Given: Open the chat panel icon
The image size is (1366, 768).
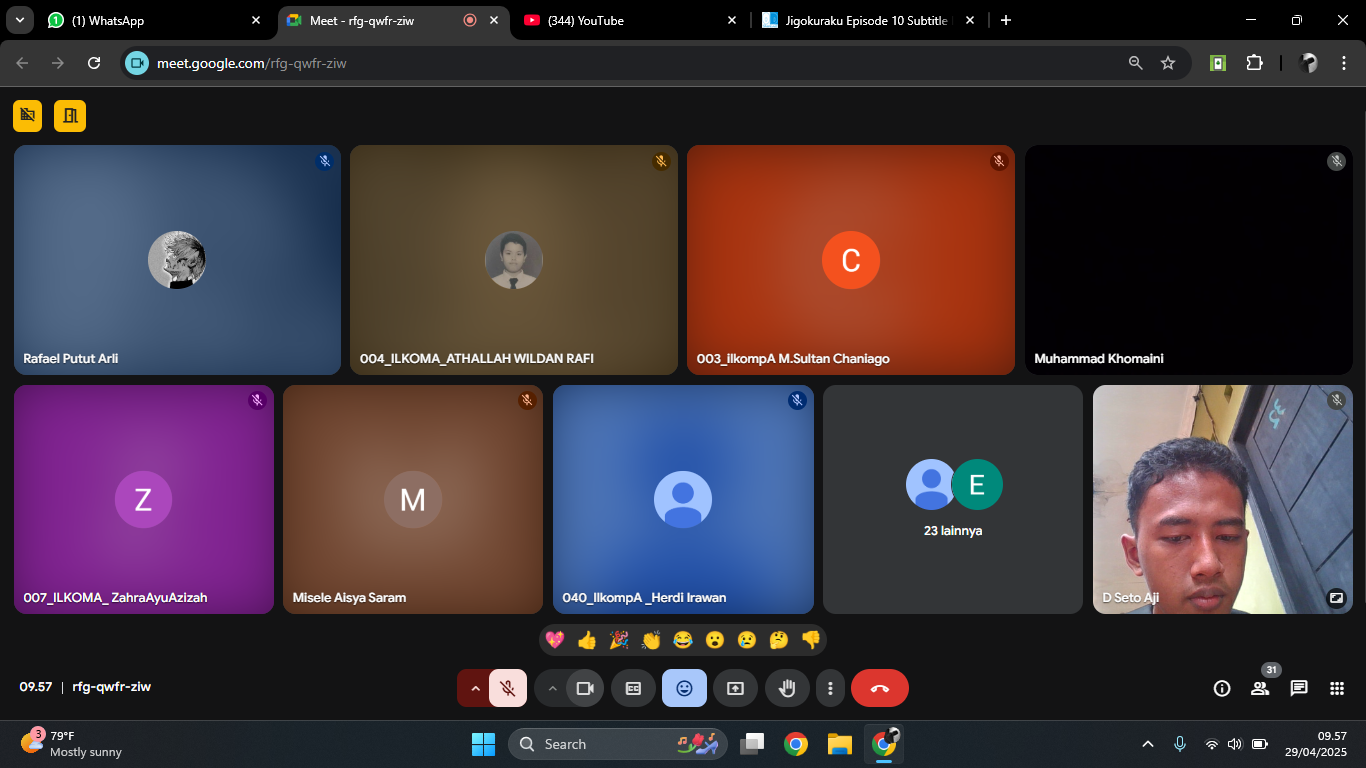Looking at the screenshot, I should click(1299, 688).
